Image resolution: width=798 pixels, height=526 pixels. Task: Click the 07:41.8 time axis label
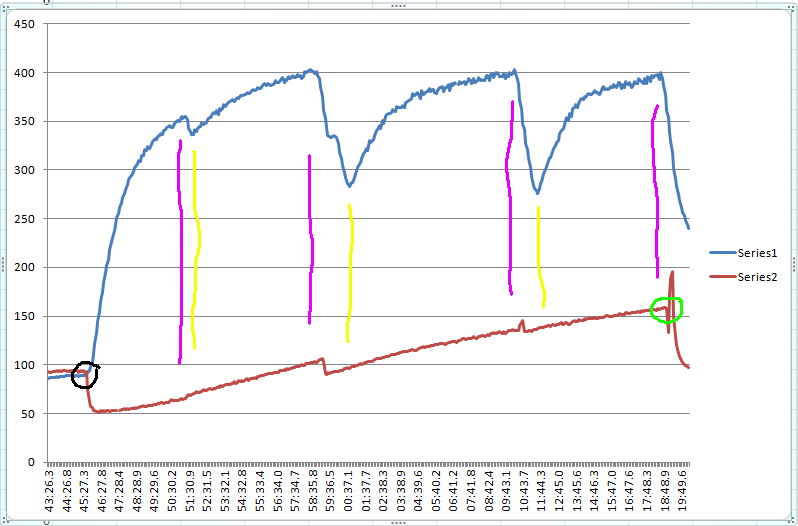(x=471, y=490)
